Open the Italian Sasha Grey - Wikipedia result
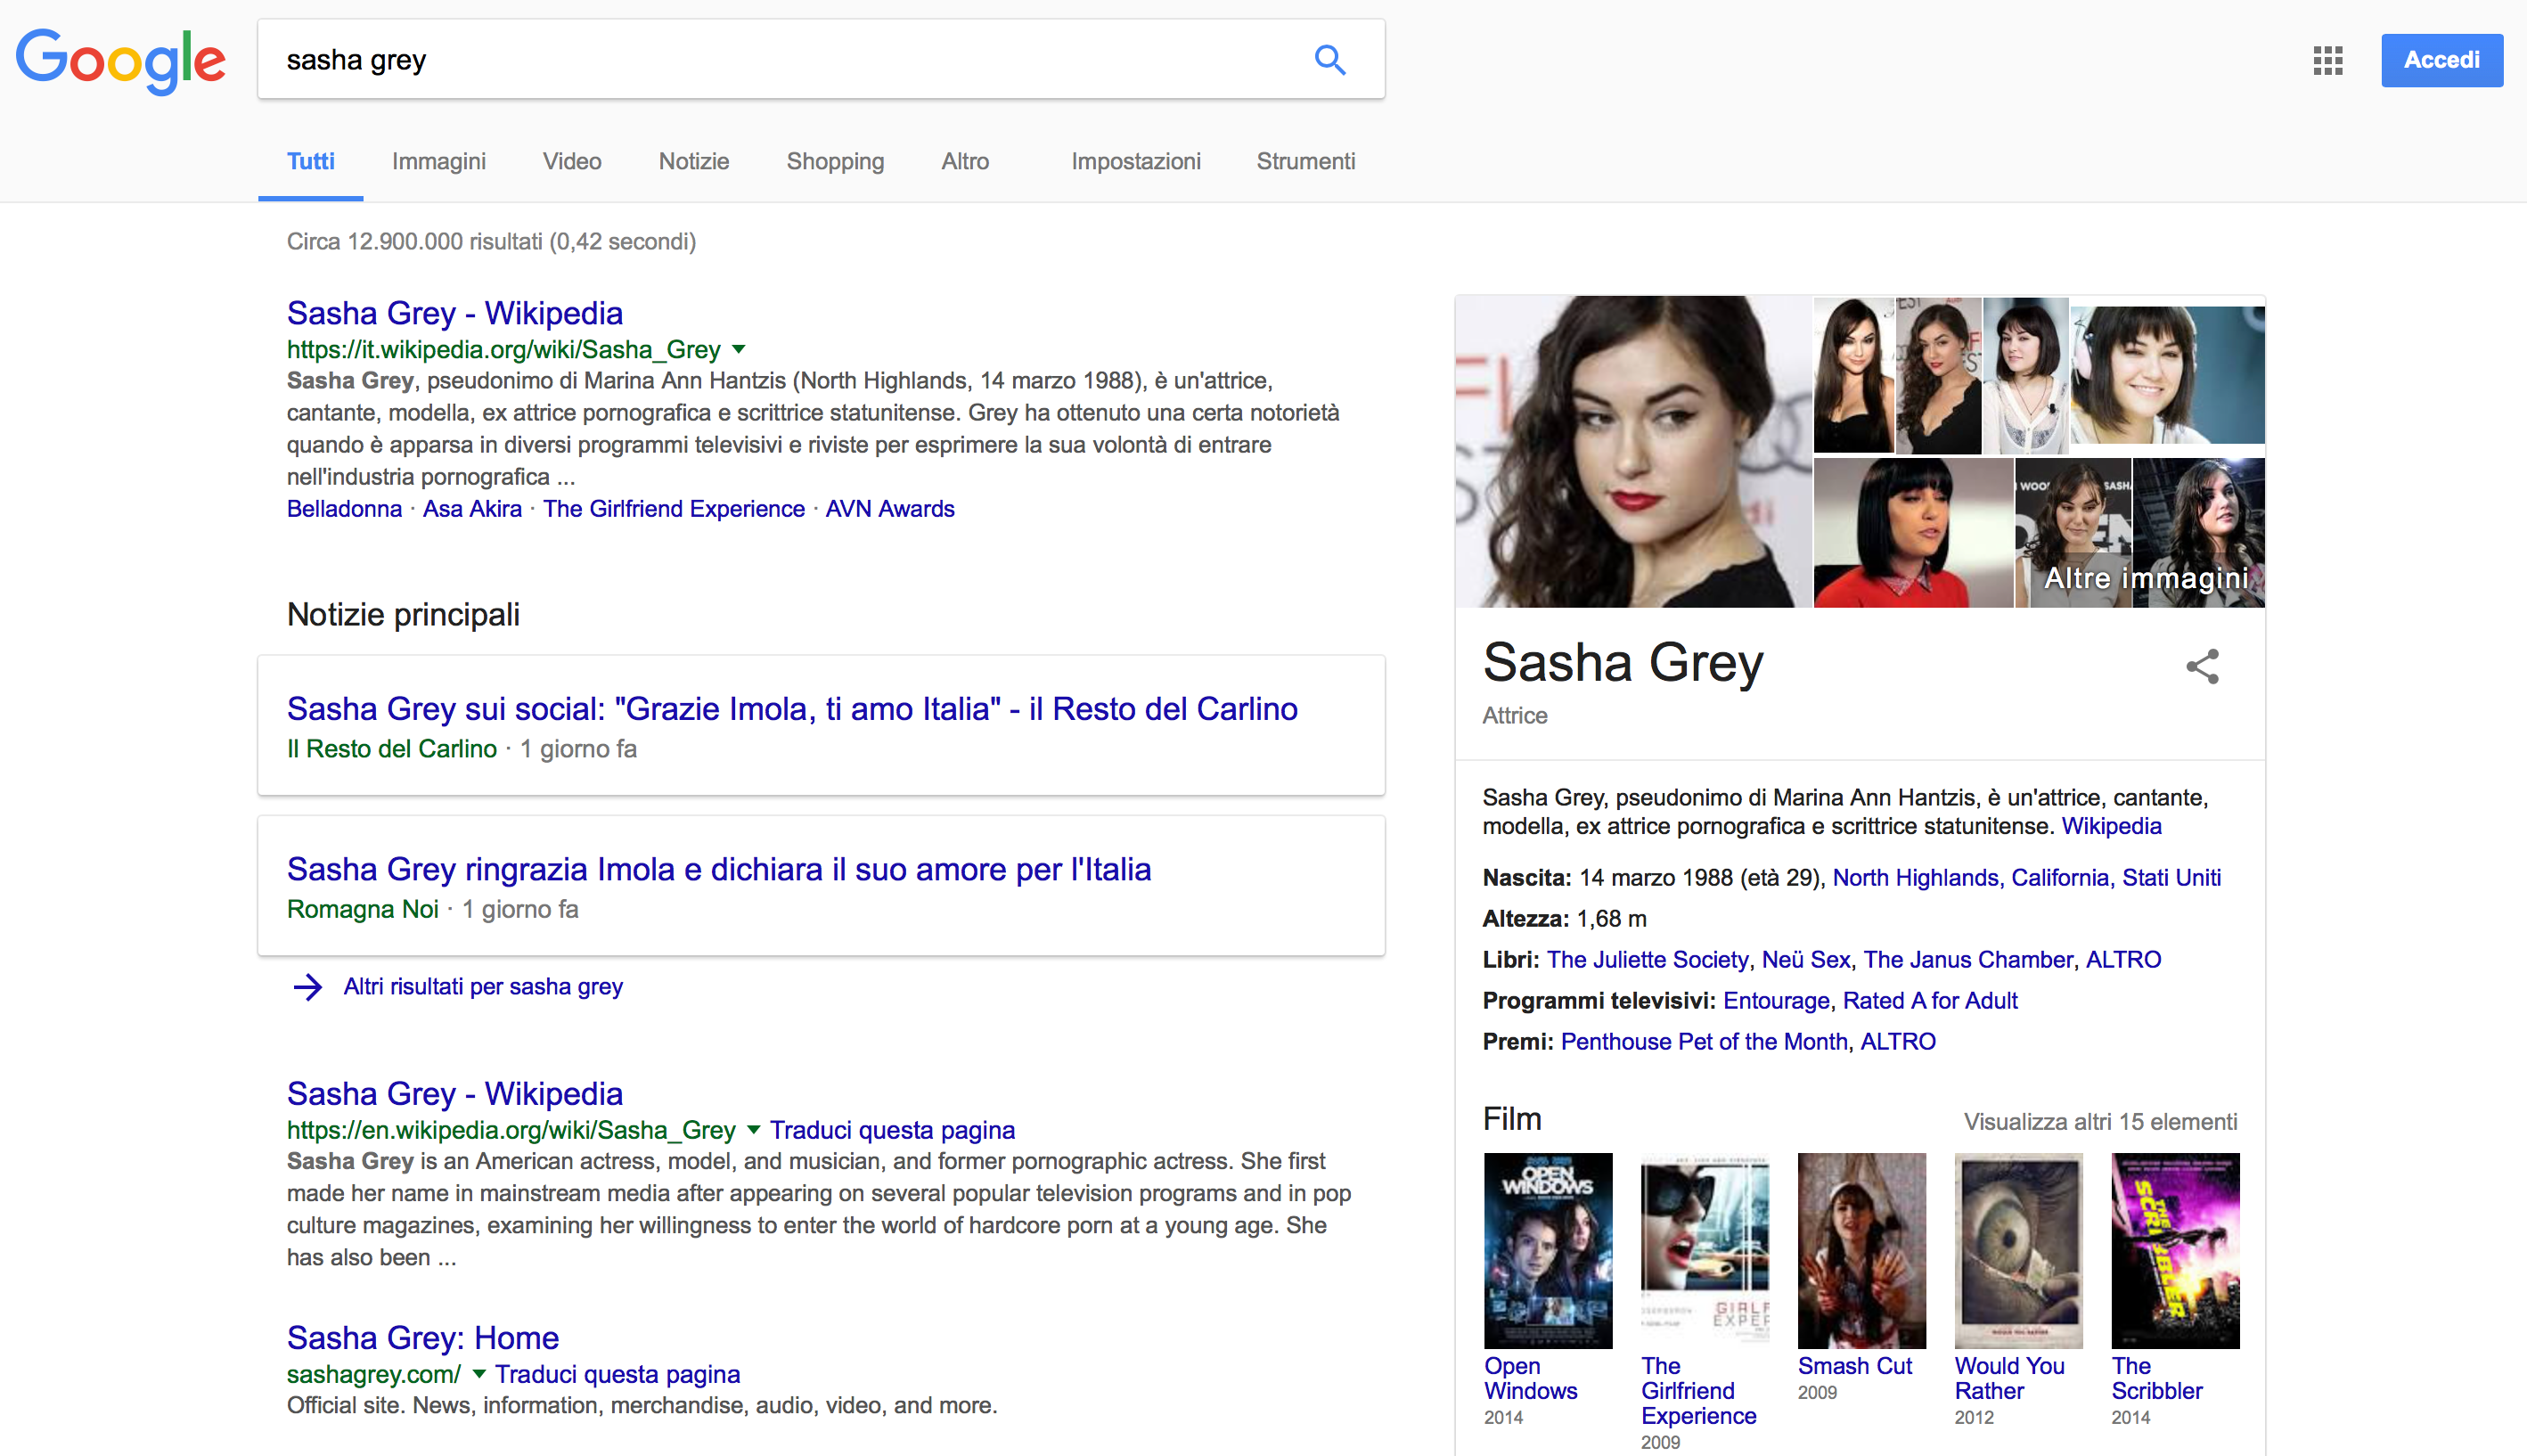 coord(455,313)
